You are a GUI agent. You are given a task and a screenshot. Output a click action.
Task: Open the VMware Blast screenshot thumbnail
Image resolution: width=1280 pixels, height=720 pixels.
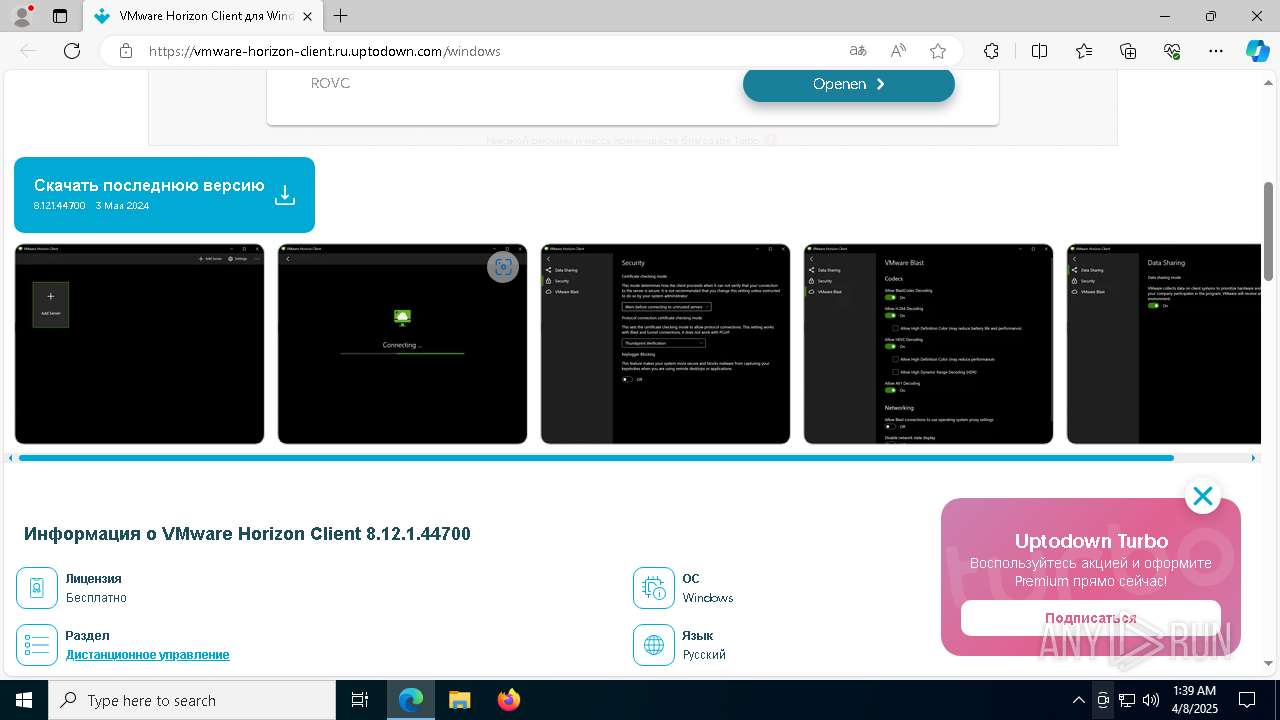tap(928, 344)
